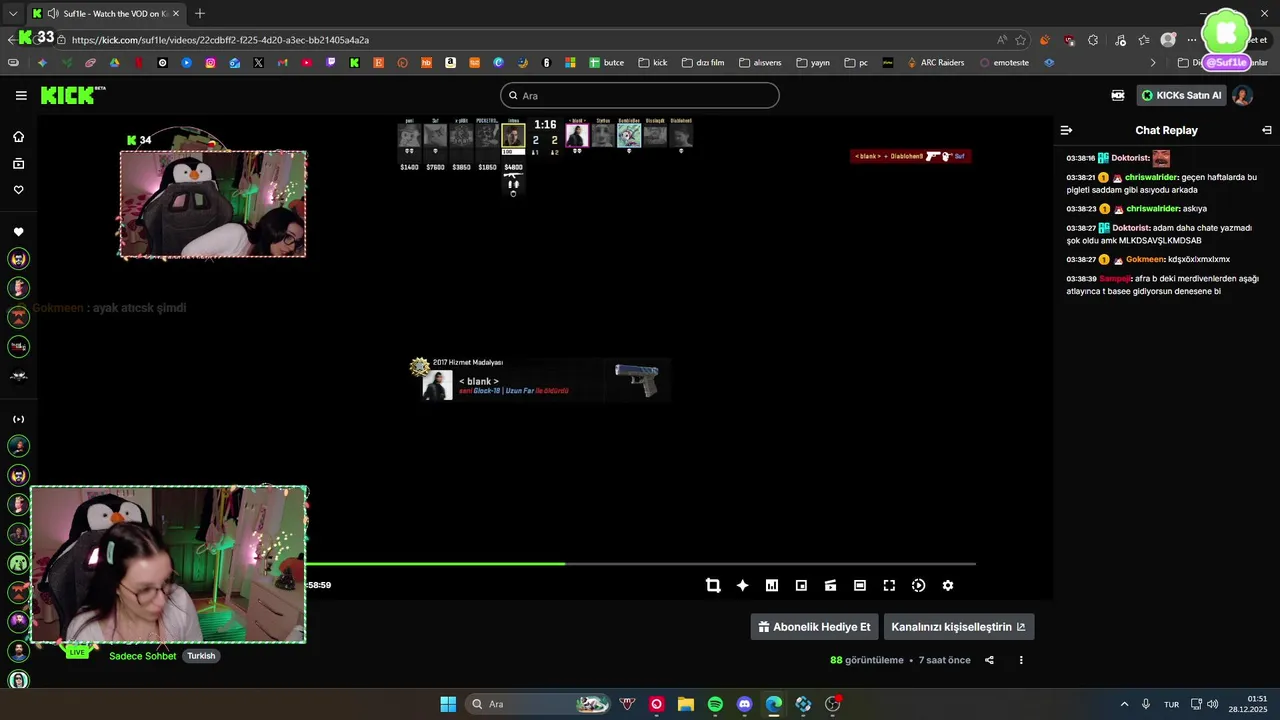This screenshot has height=720, width=1280.
Task: Open the Suf1le browser tab
Action: tap(105, 14)
